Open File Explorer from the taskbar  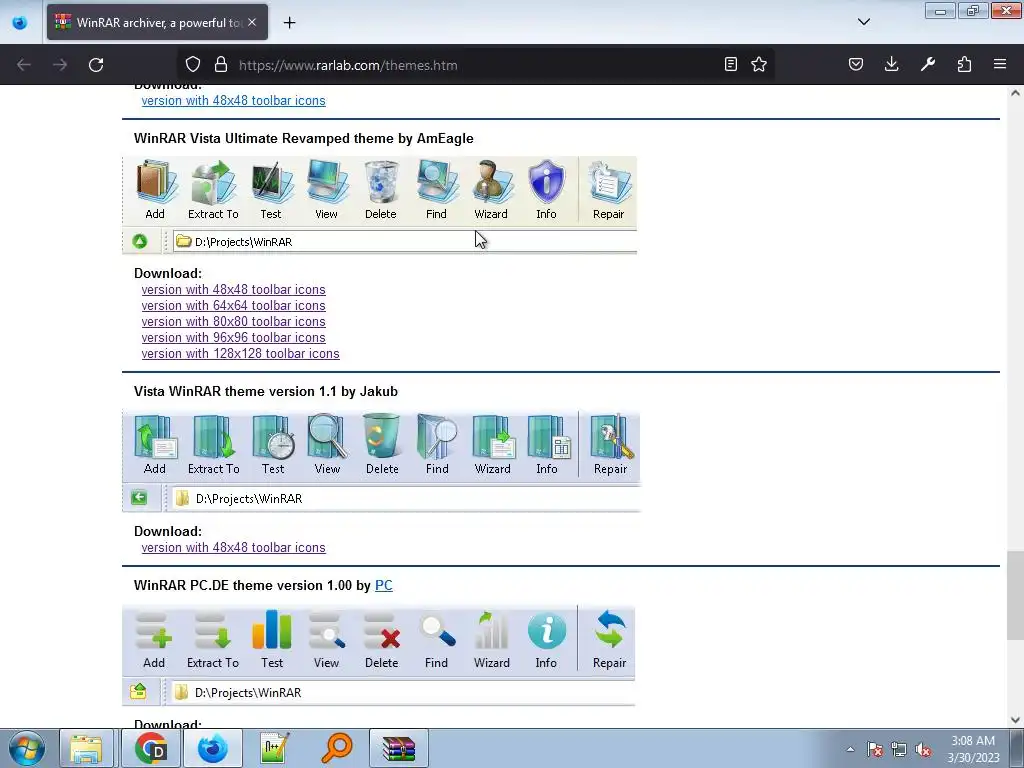[86, 748]
